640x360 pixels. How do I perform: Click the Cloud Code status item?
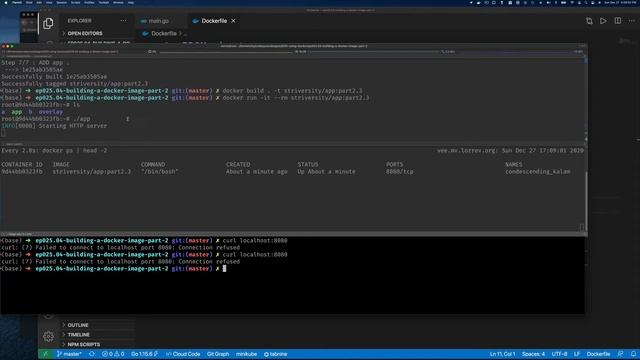point(183,354)
